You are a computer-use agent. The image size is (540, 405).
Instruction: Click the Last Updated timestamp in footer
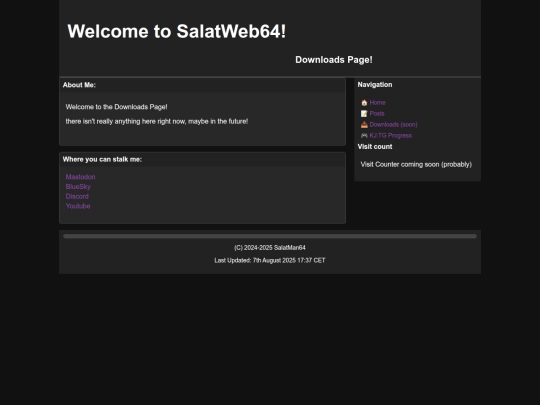(x=270, y=260)
